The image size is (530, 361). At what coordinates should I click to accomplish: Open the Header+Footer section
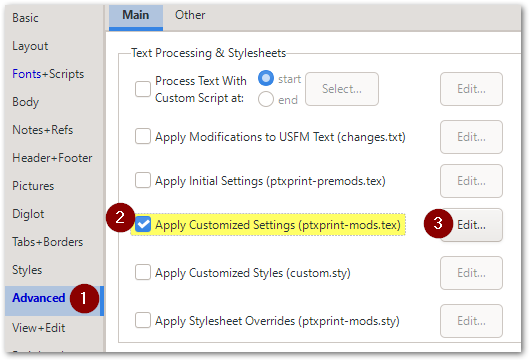(x=52, y=158)
